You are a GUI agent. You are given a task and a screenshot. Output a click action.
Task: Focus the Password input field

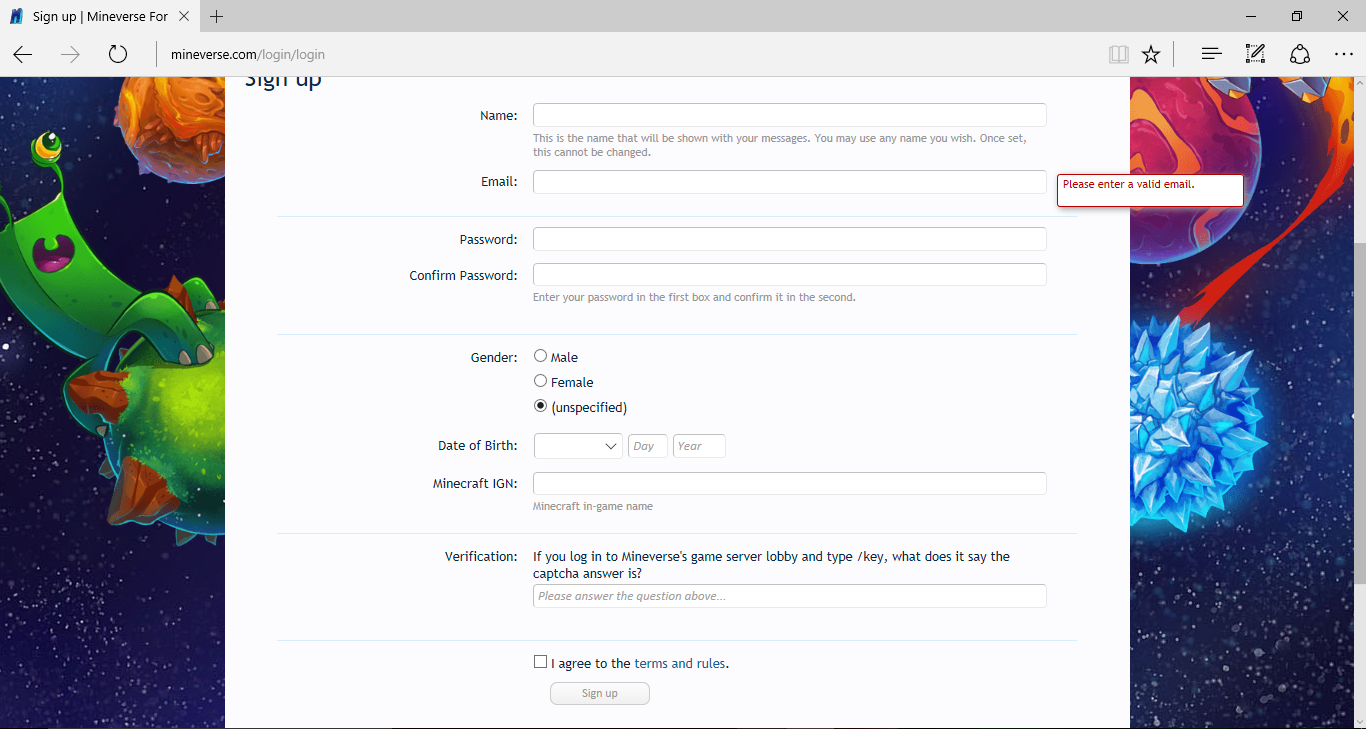tap(789, 239)
